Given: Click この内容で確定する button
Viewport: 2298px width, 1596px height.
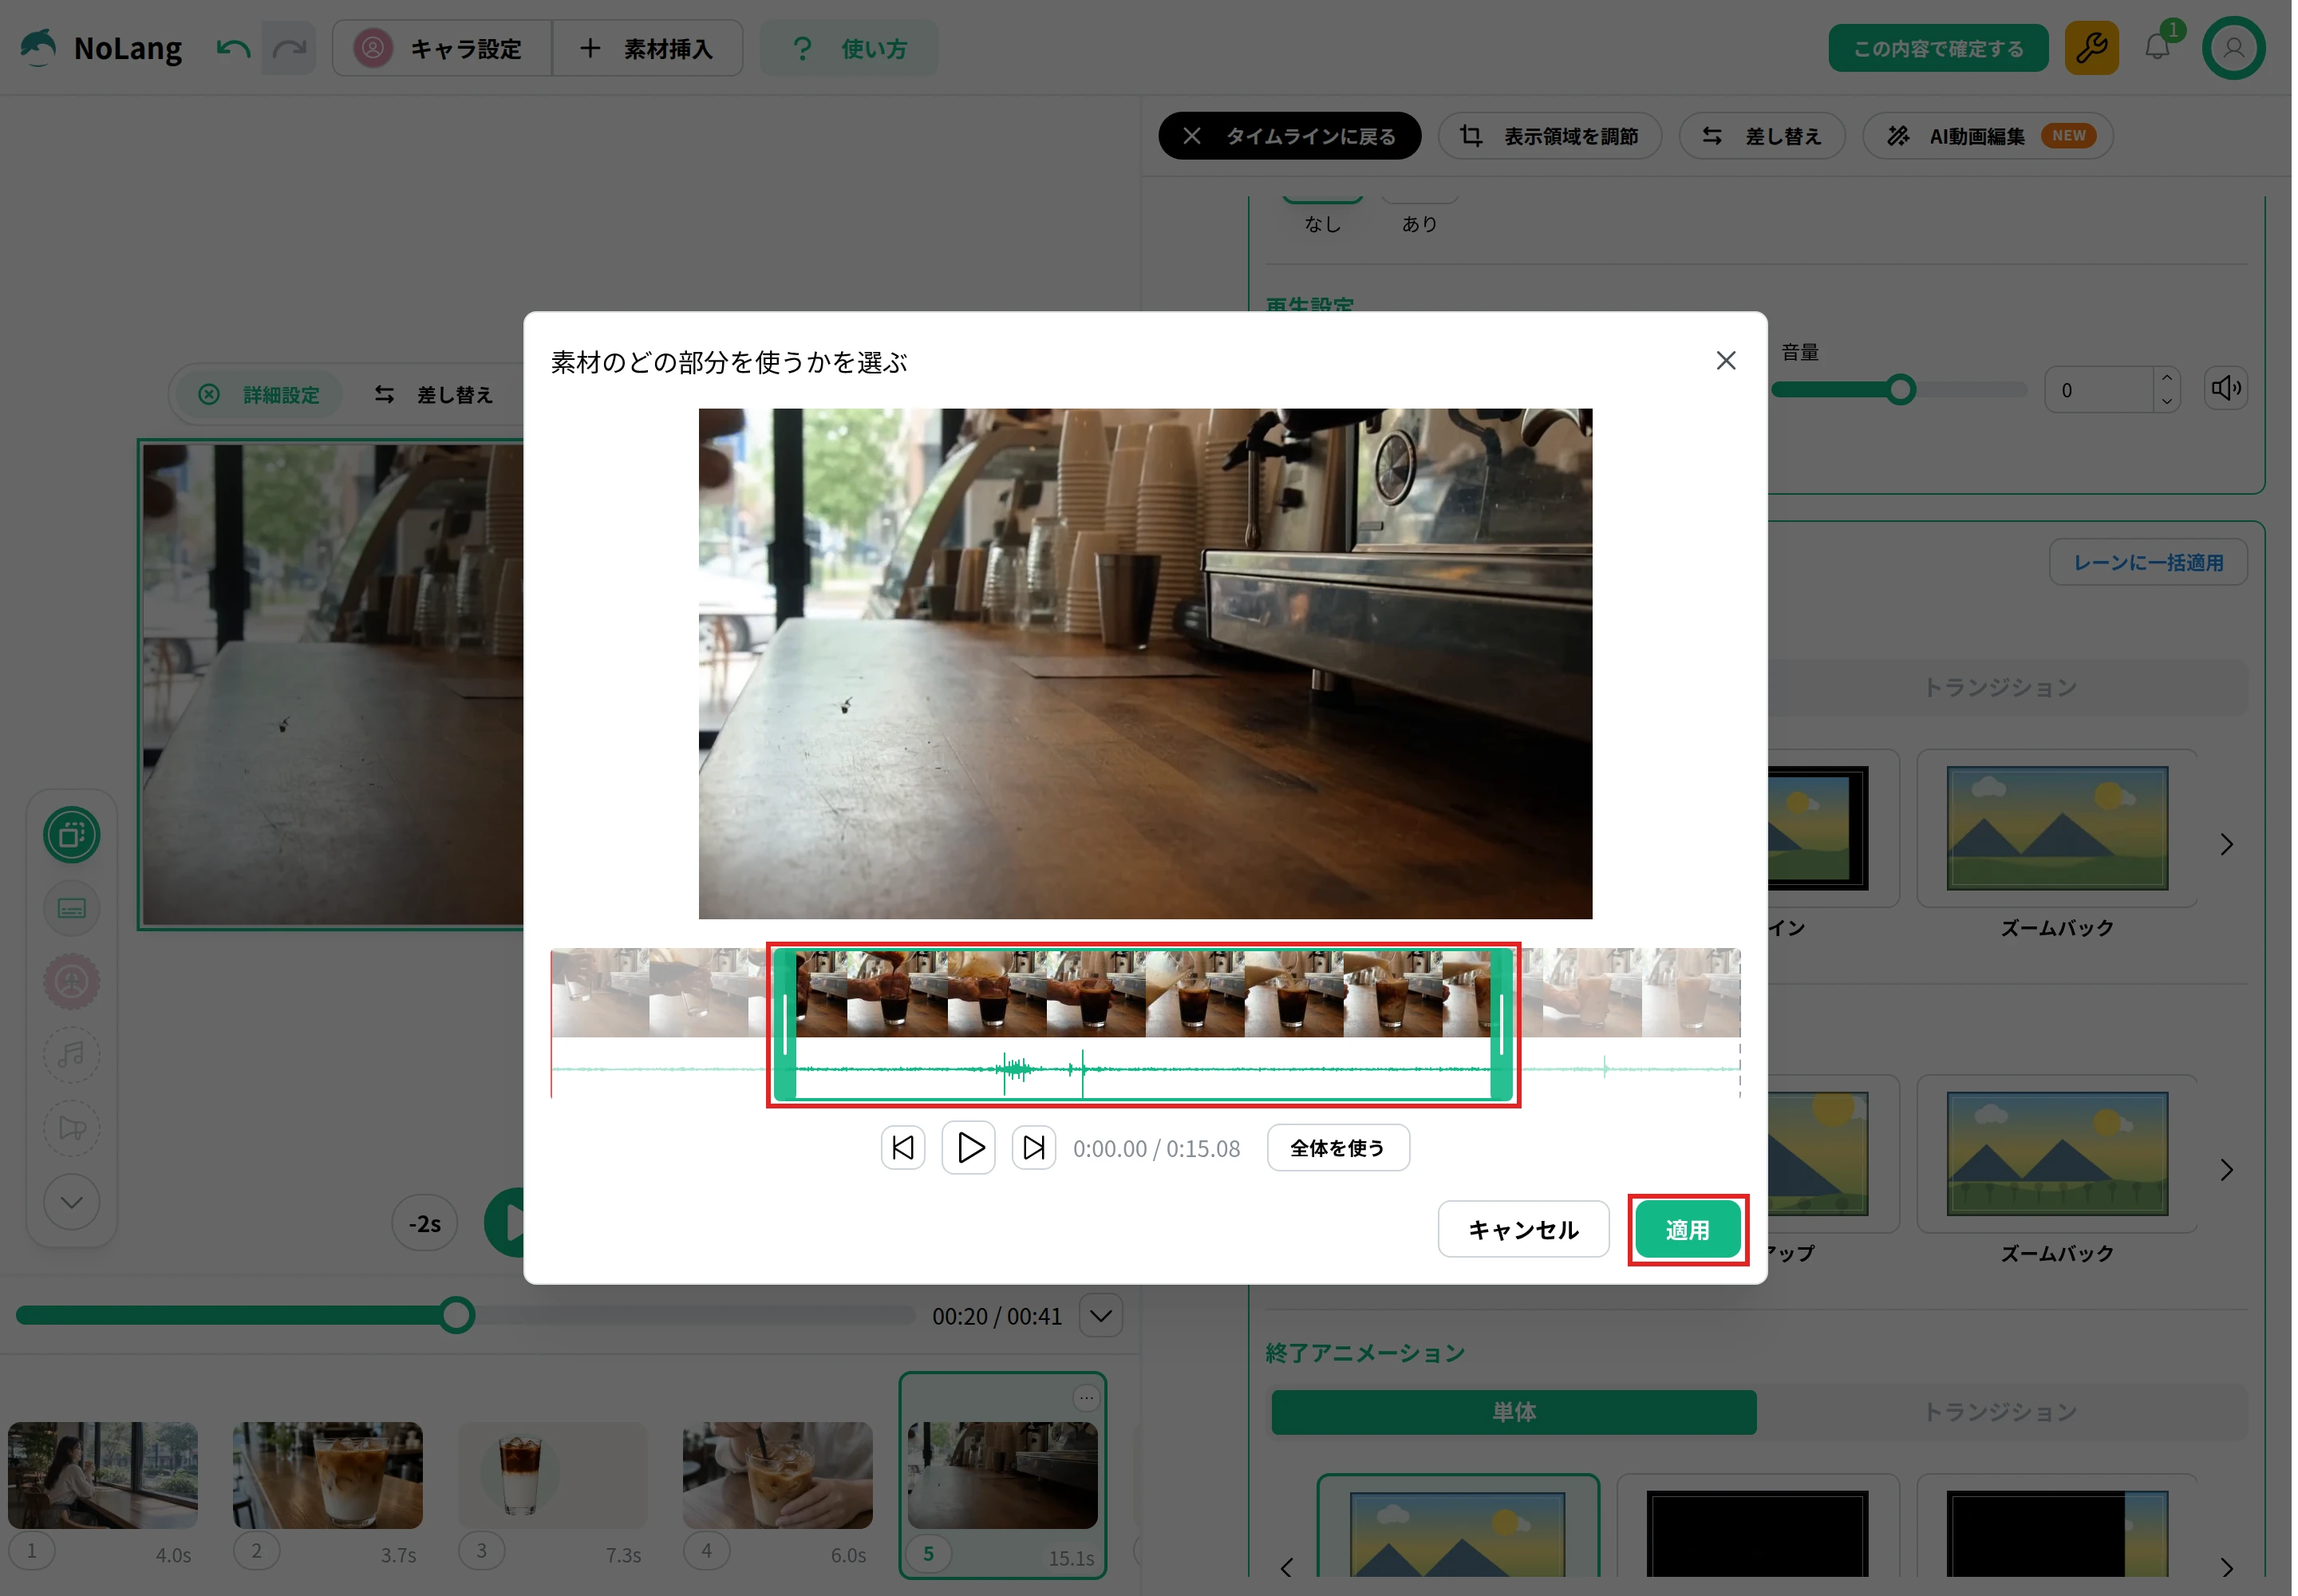Looking at the screenshot, I should click(1938, 48).
